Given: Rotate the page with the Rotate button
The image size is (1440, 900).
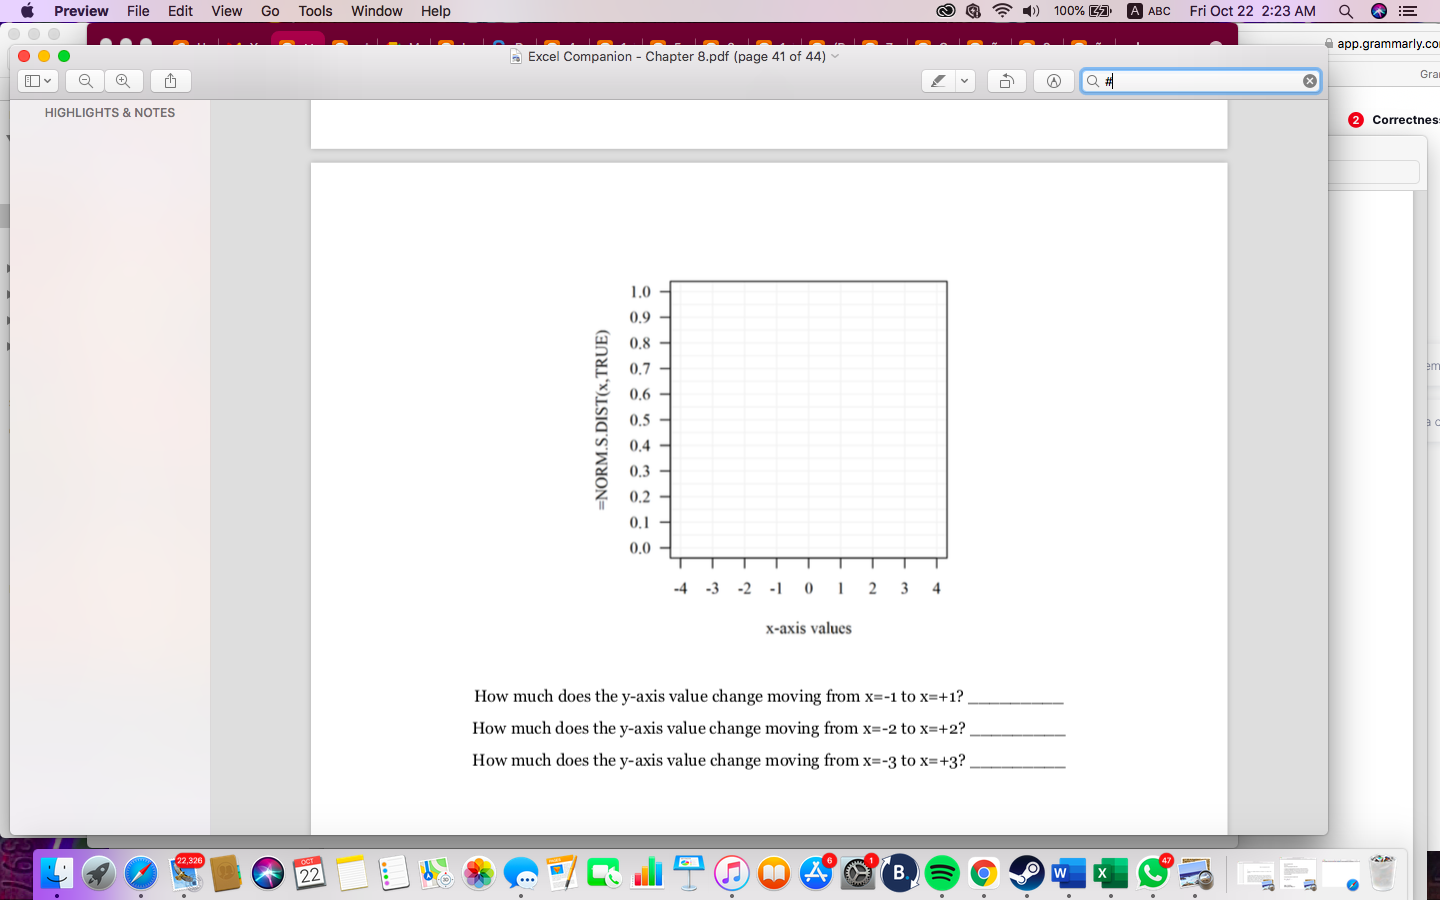Looking at the screenshot, I should click(x=1006, y=81).
